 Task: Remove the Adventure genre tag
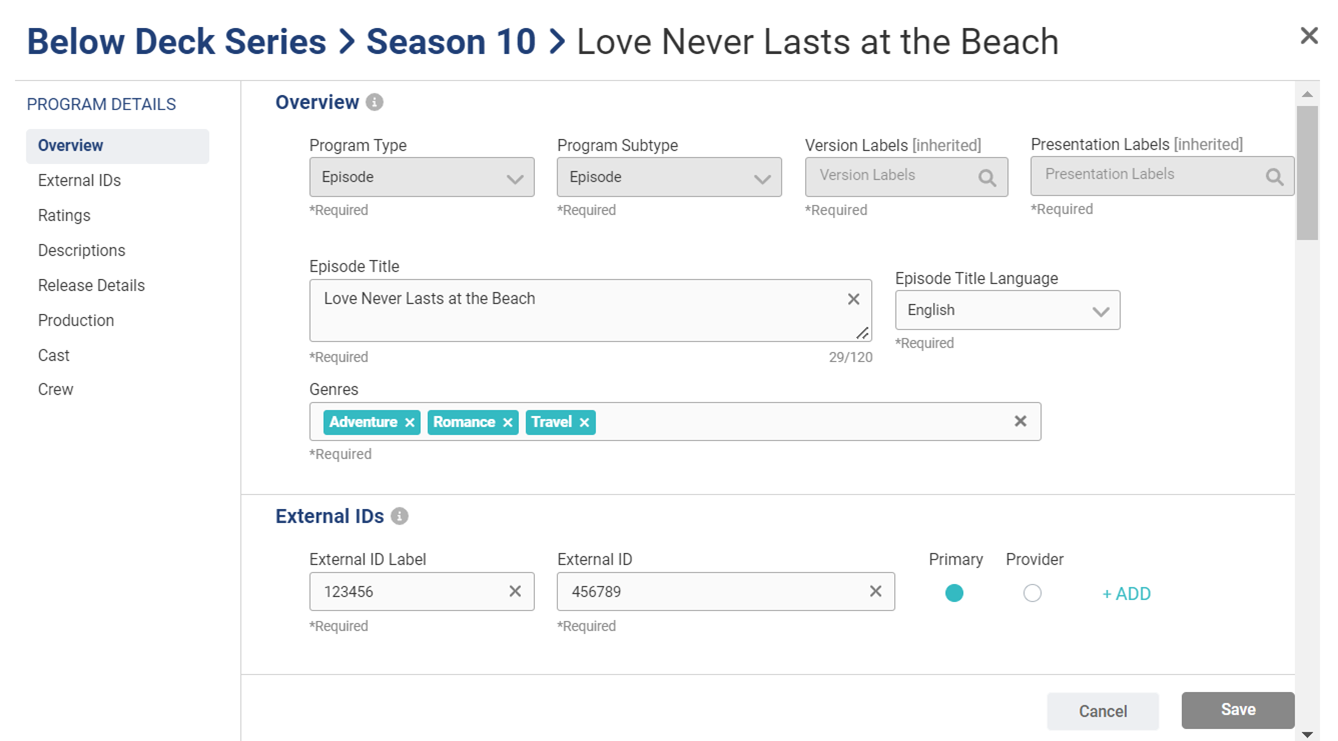410,423
